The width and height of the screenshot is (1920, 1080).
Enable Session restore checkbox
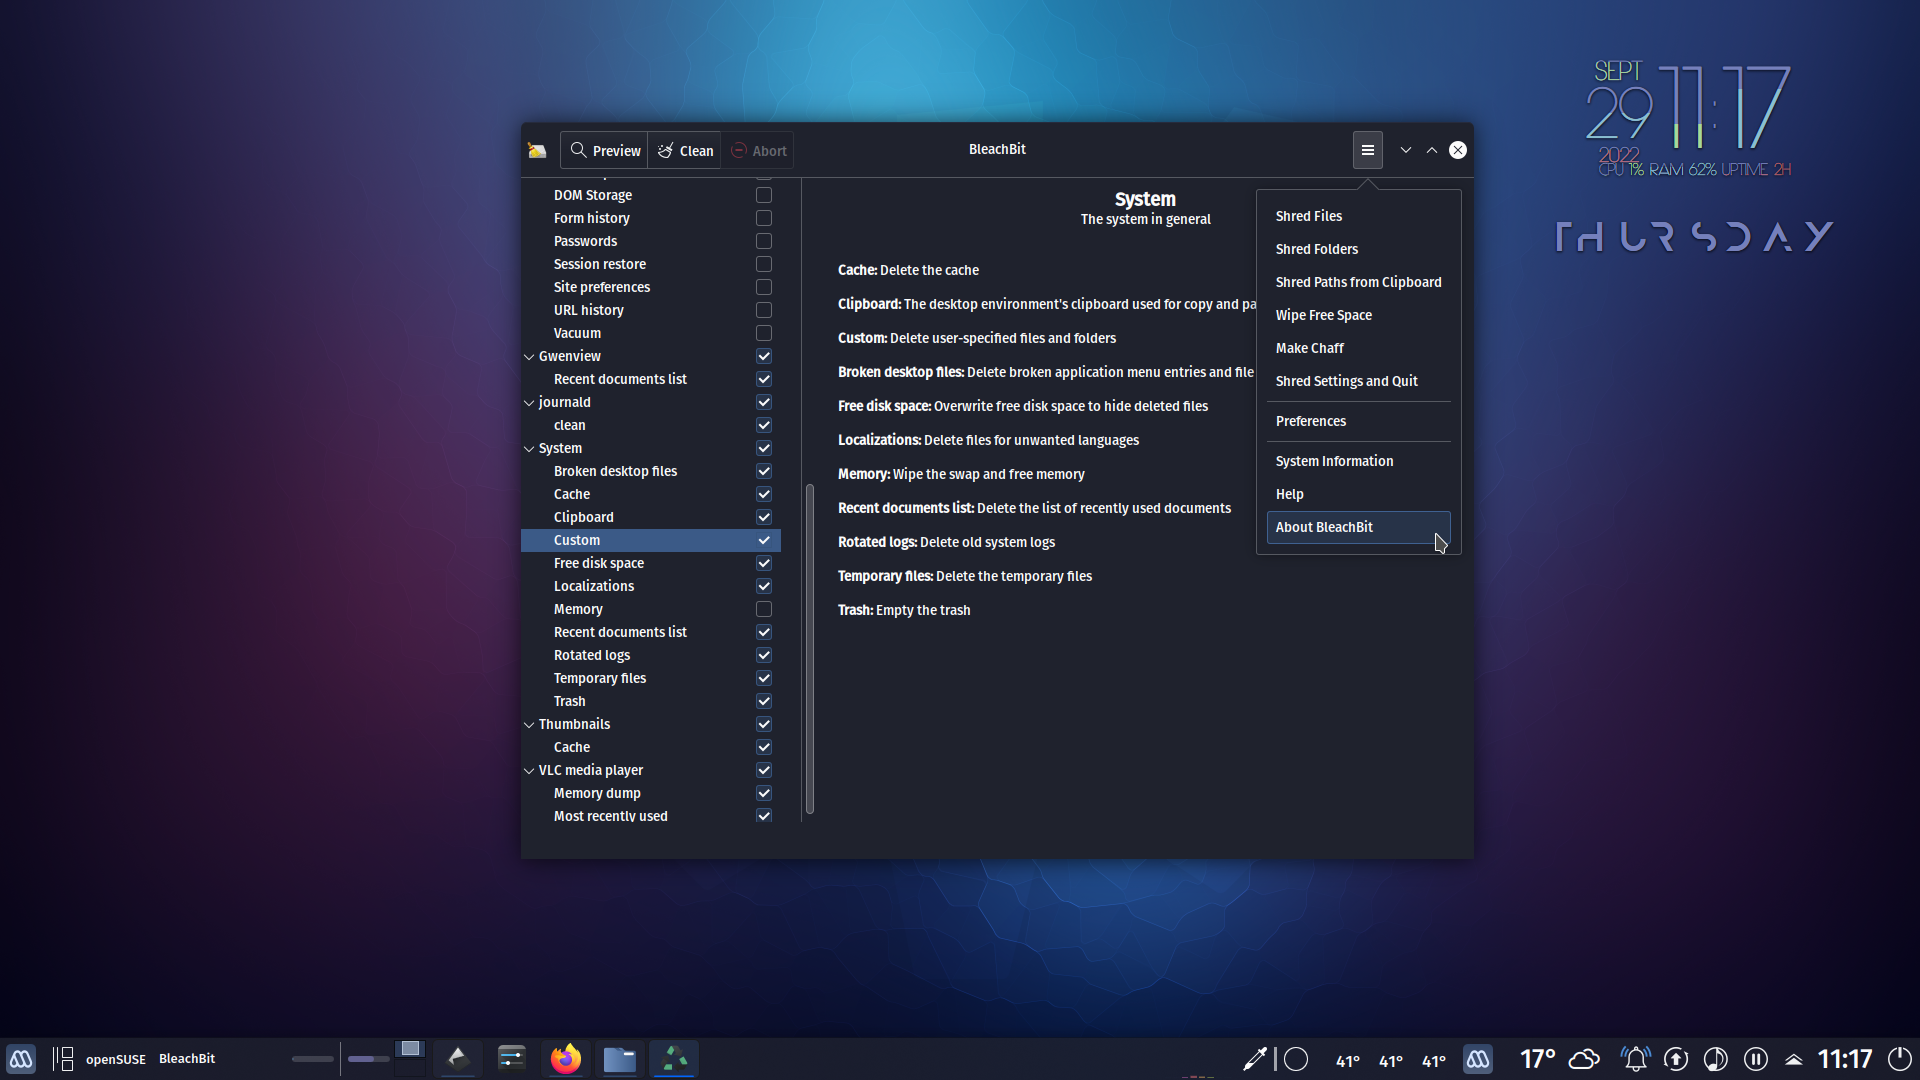[764, 264]
